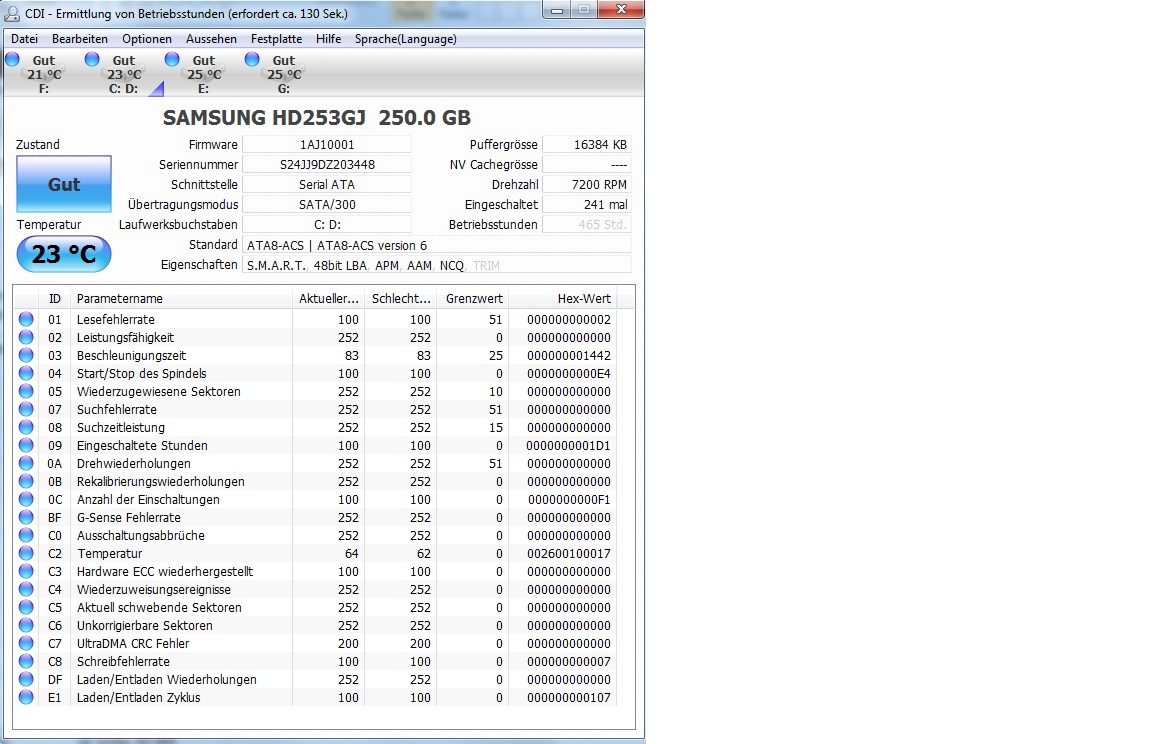Select hex value 0000000001D1
This screenshot has width=1152, height=744.
point(569,446)
